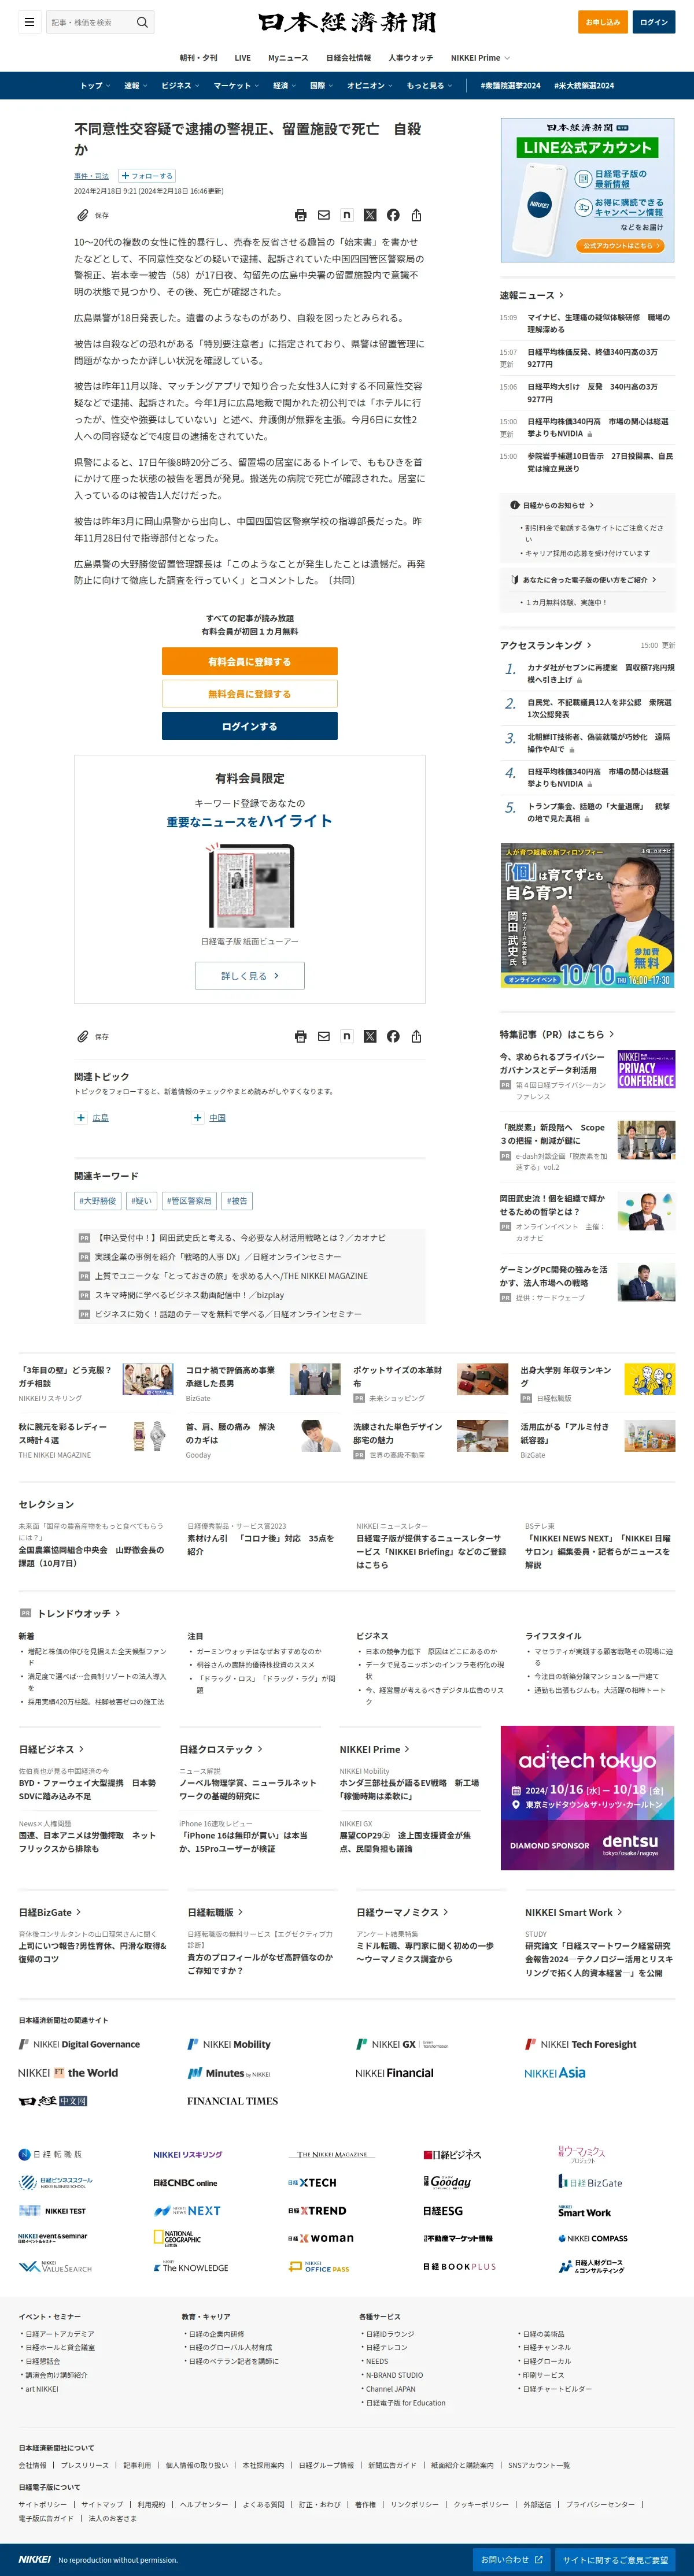The width and height of the screenshot is (694, 2576).
Task: Click the bottom upload share icon
Action: tap(416, 1036)
